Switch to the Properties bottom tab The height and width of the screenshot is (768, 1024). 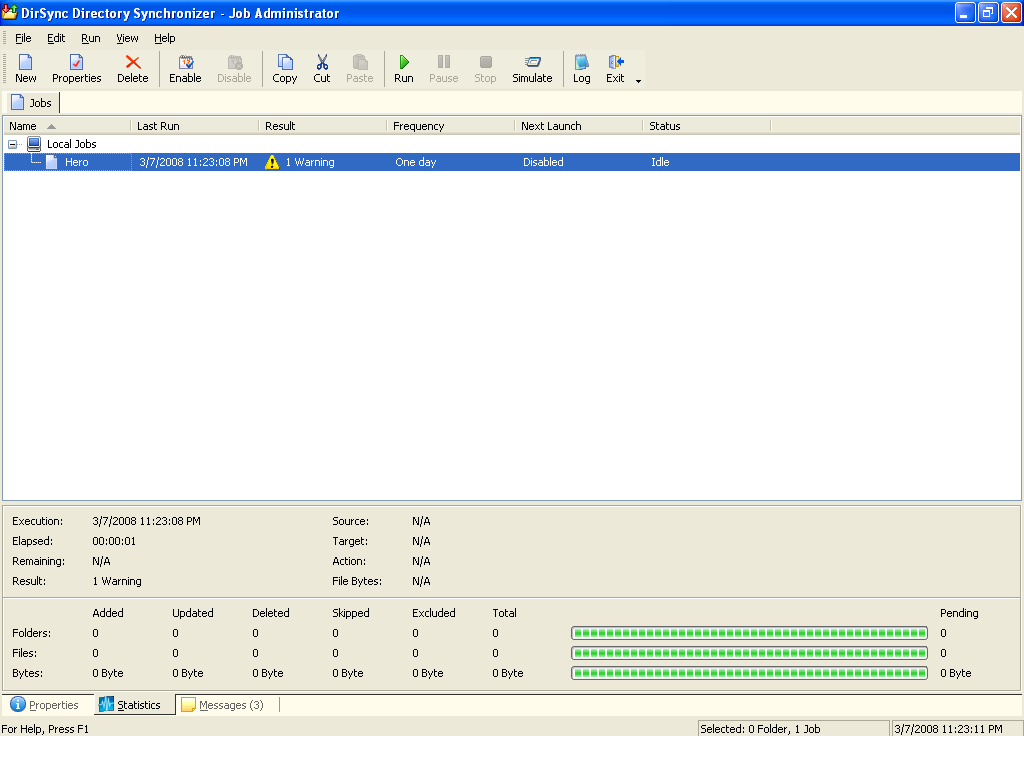tap(46, 705)
